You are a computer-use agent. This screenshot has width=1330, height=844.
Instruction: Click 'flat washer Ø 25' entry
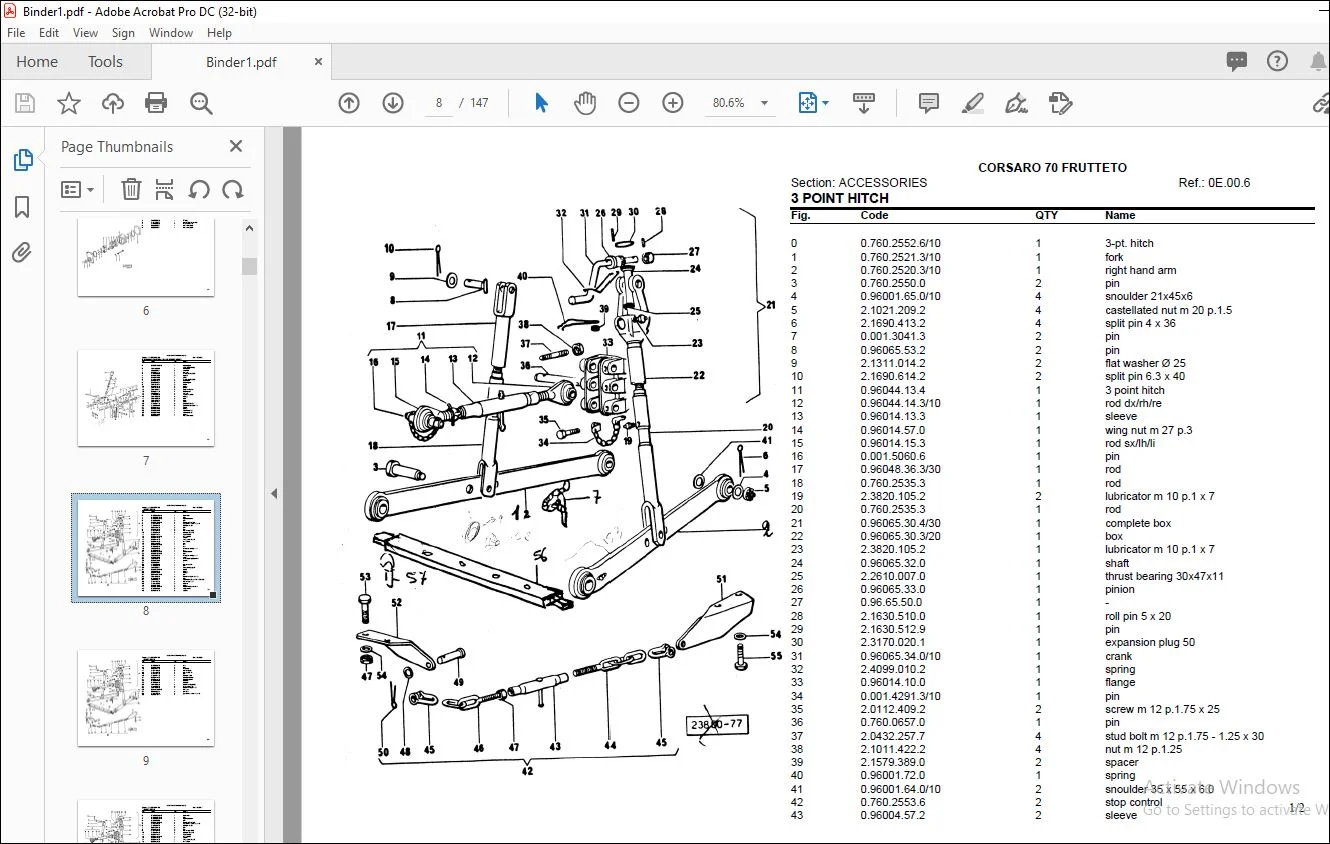pyautogui.click(x=1145, y=363)
